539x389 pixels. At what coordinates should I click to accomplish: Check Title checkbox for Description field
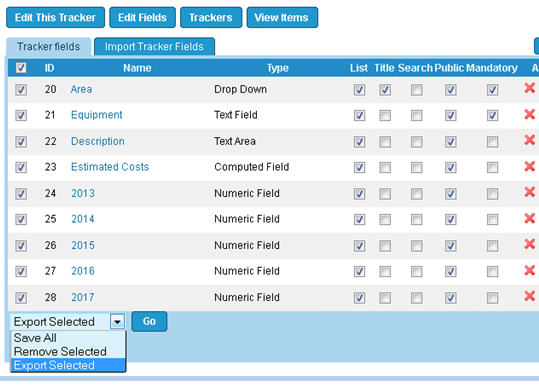pos(385,142)
